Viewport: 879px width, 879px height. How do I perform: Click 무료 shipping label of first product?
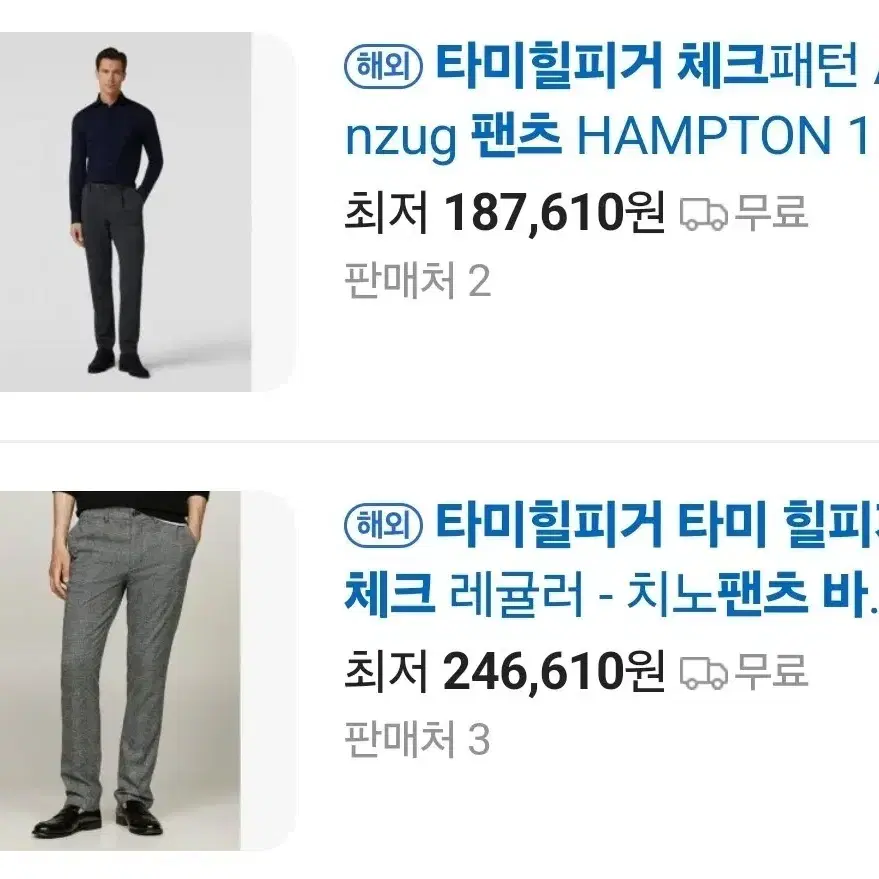pyautogui.click(x=771, y=211)
